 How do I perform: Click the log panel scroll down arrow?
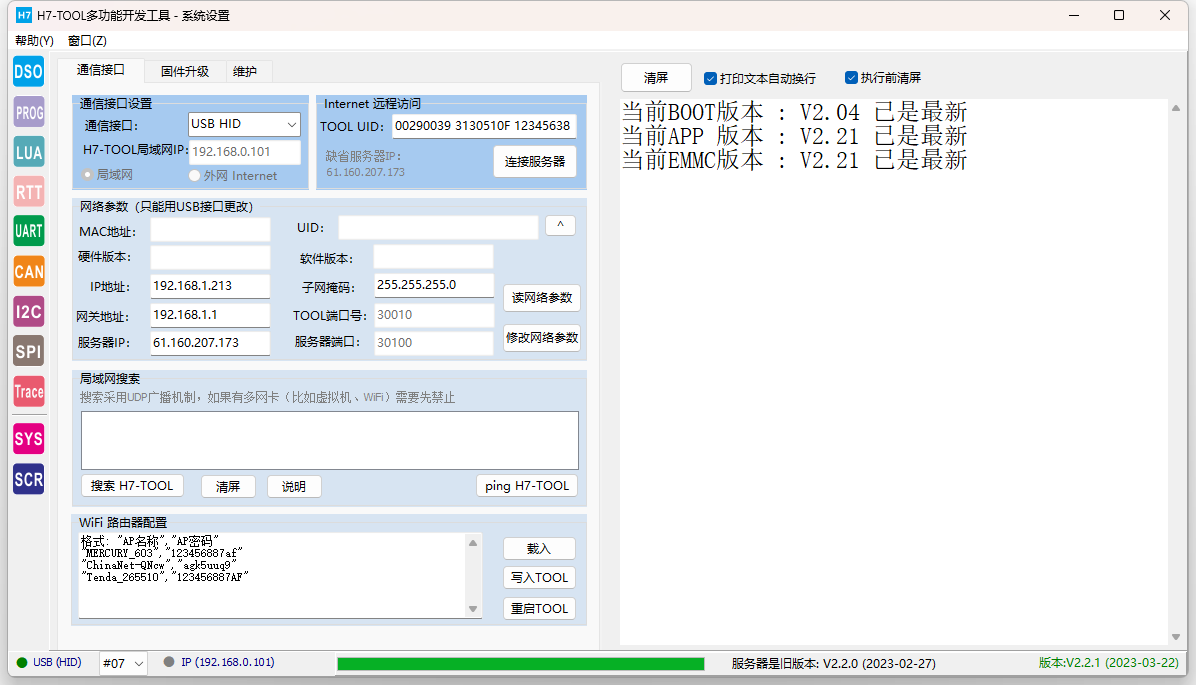click(1175, 637)
